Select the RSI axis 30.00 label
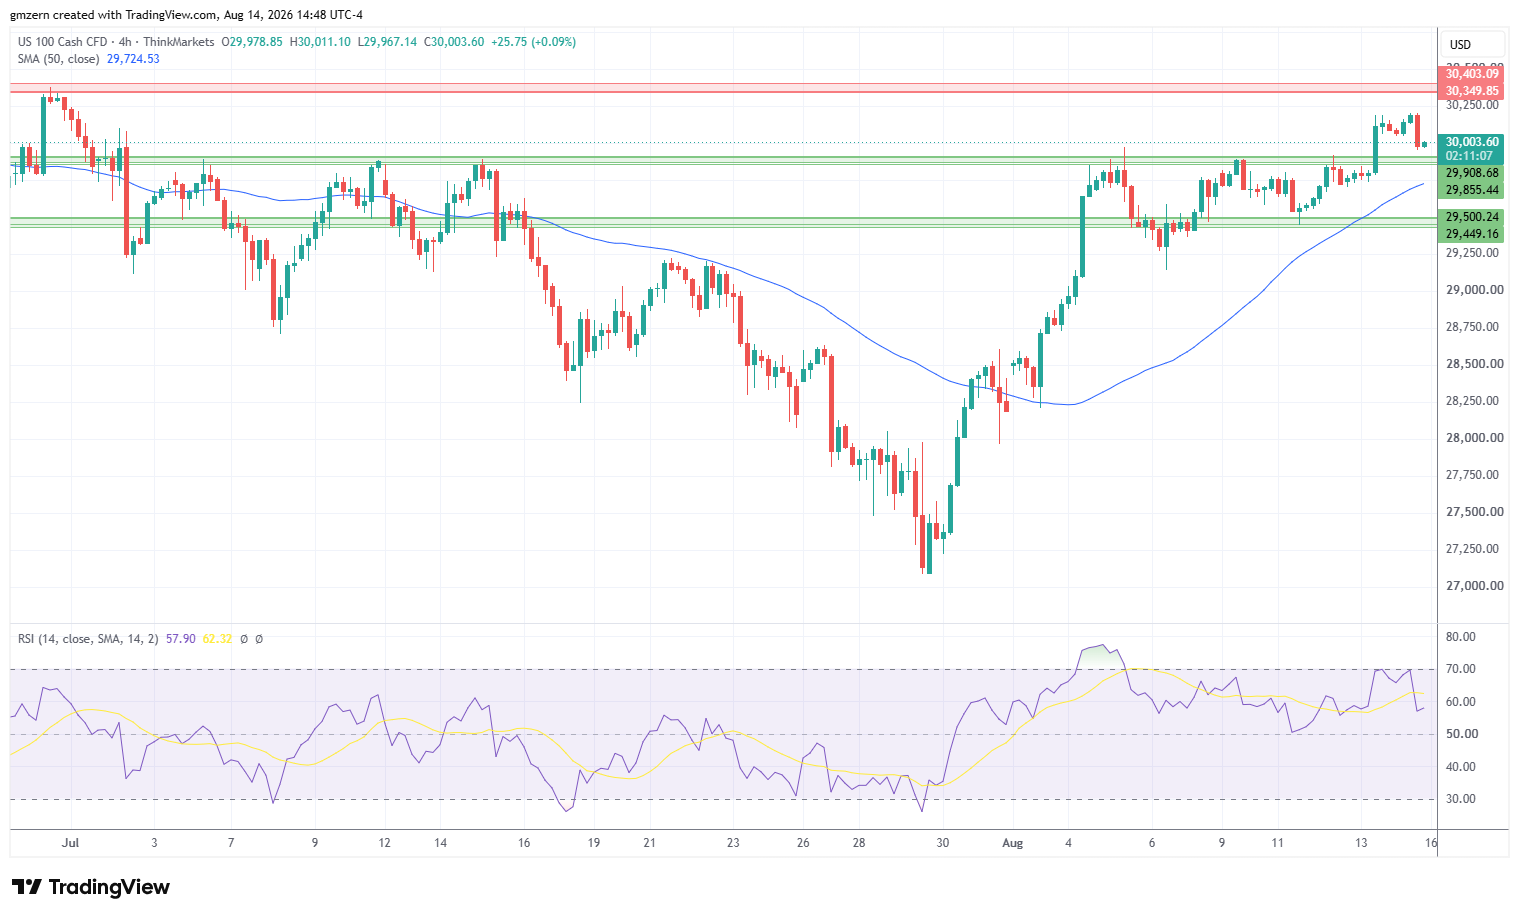 (1461, 799)
